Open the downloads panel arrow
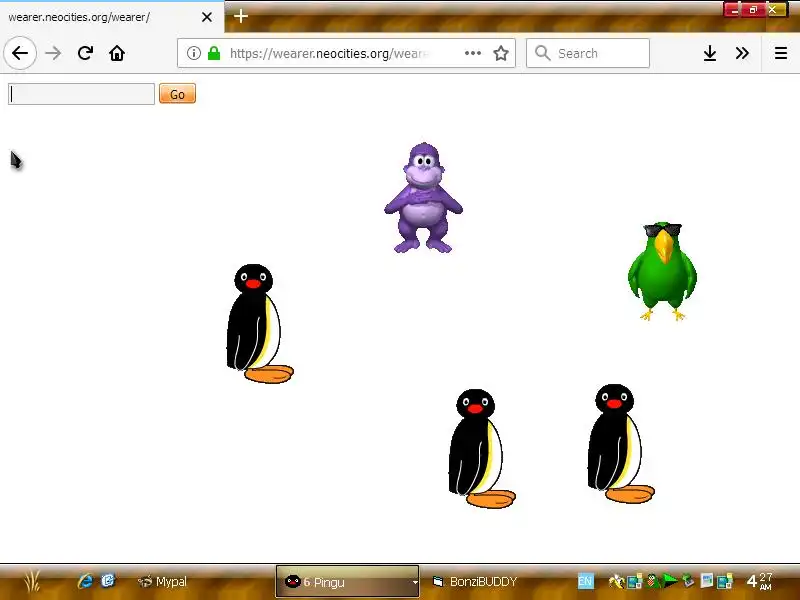800x600 pixels. point(710,53)
